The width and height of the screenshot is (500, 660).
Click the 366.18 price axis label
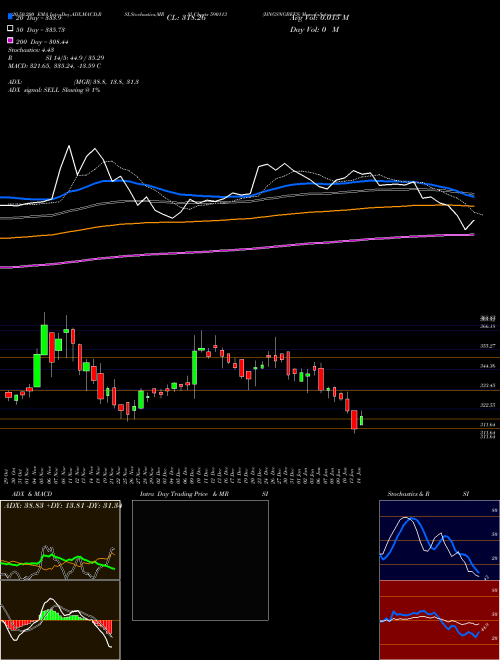point(487,326)
